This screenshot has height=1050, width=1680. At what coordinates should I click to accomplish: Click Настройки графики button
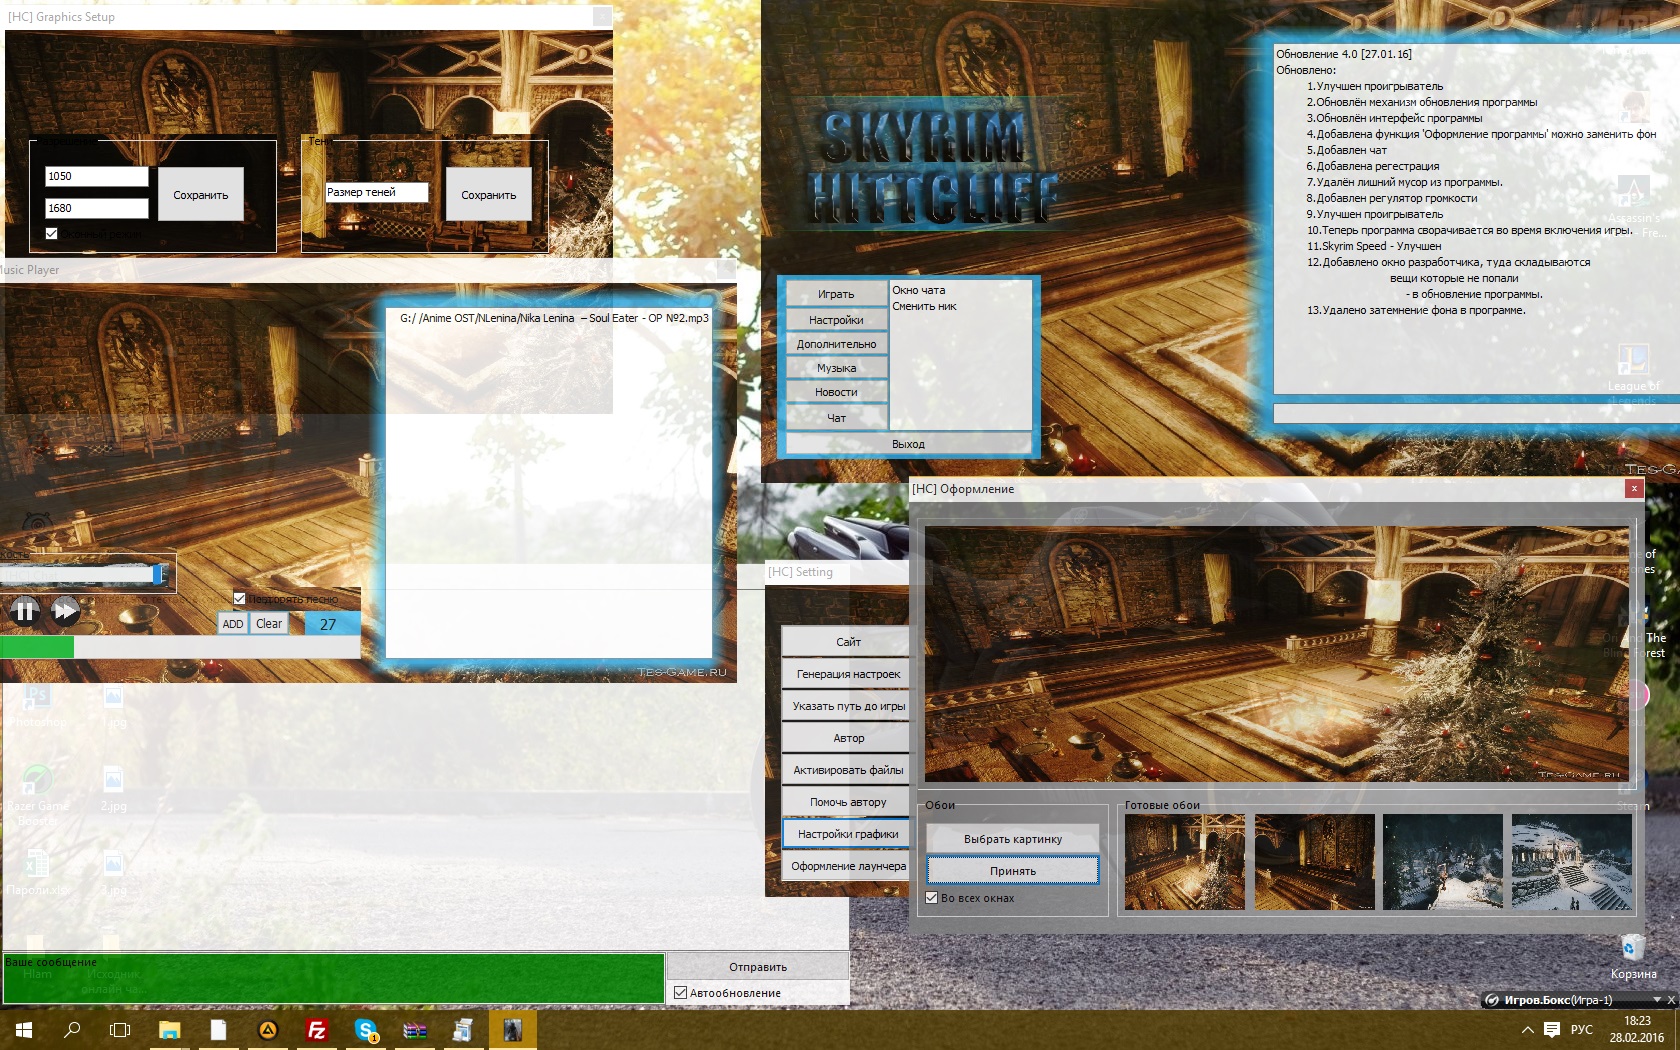pos(848,834)
